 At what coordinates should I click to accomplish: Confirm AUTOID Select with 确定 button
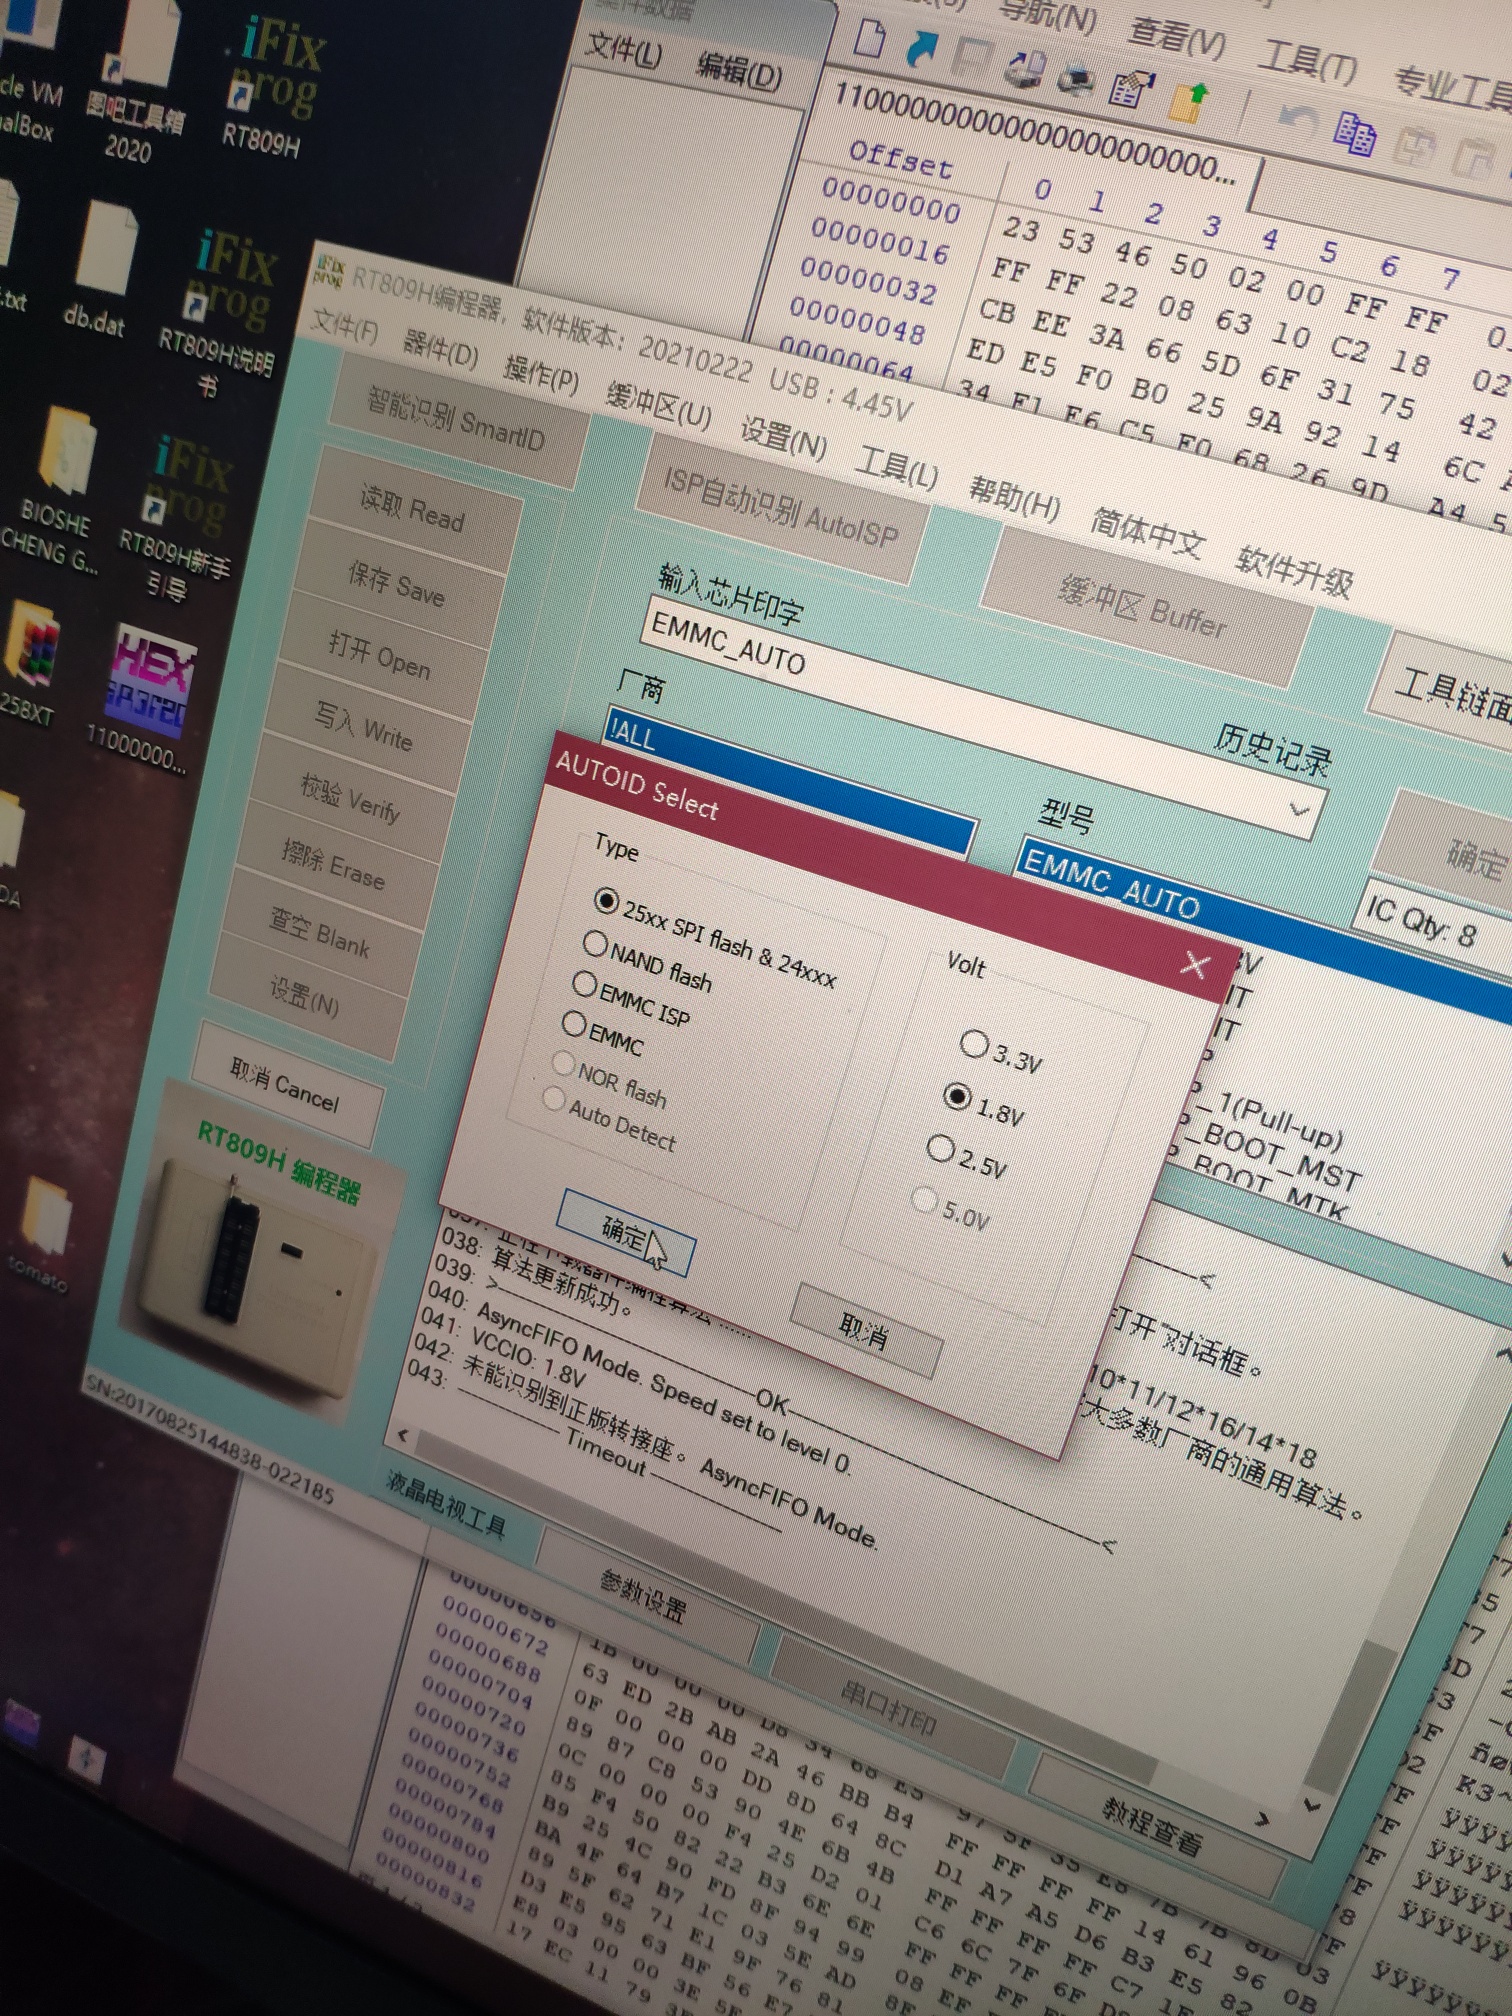point(626,1232)
